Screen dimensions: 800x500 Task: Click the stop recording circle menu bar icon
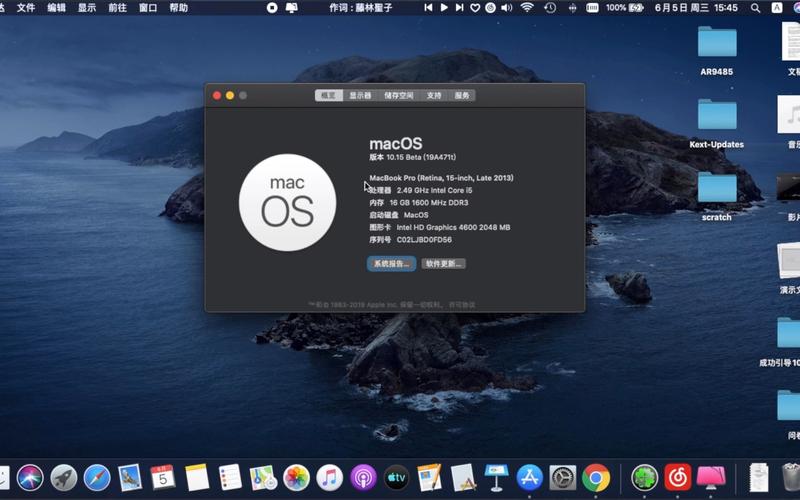[272, 8]
